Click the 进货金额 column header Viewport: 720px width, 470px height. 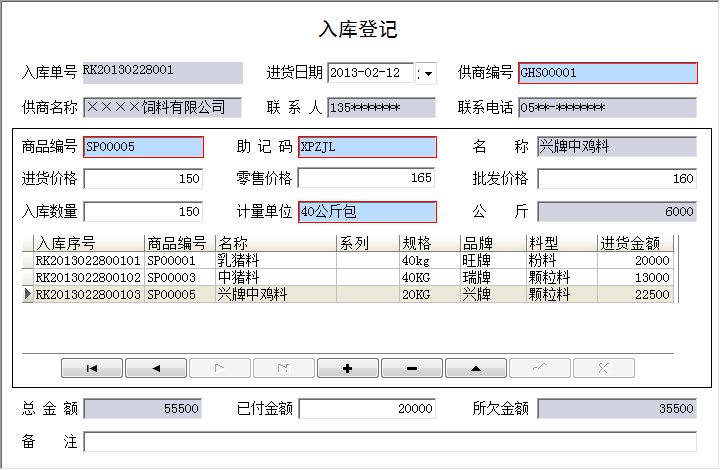(634, 243)
